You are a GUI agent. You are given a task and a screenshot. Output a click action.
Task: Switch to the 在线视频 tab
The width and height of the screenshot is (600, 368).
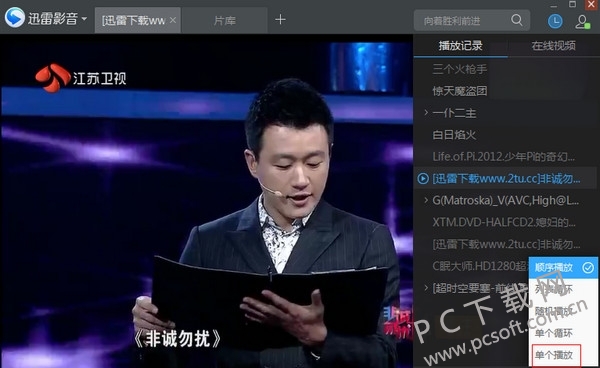553,46
